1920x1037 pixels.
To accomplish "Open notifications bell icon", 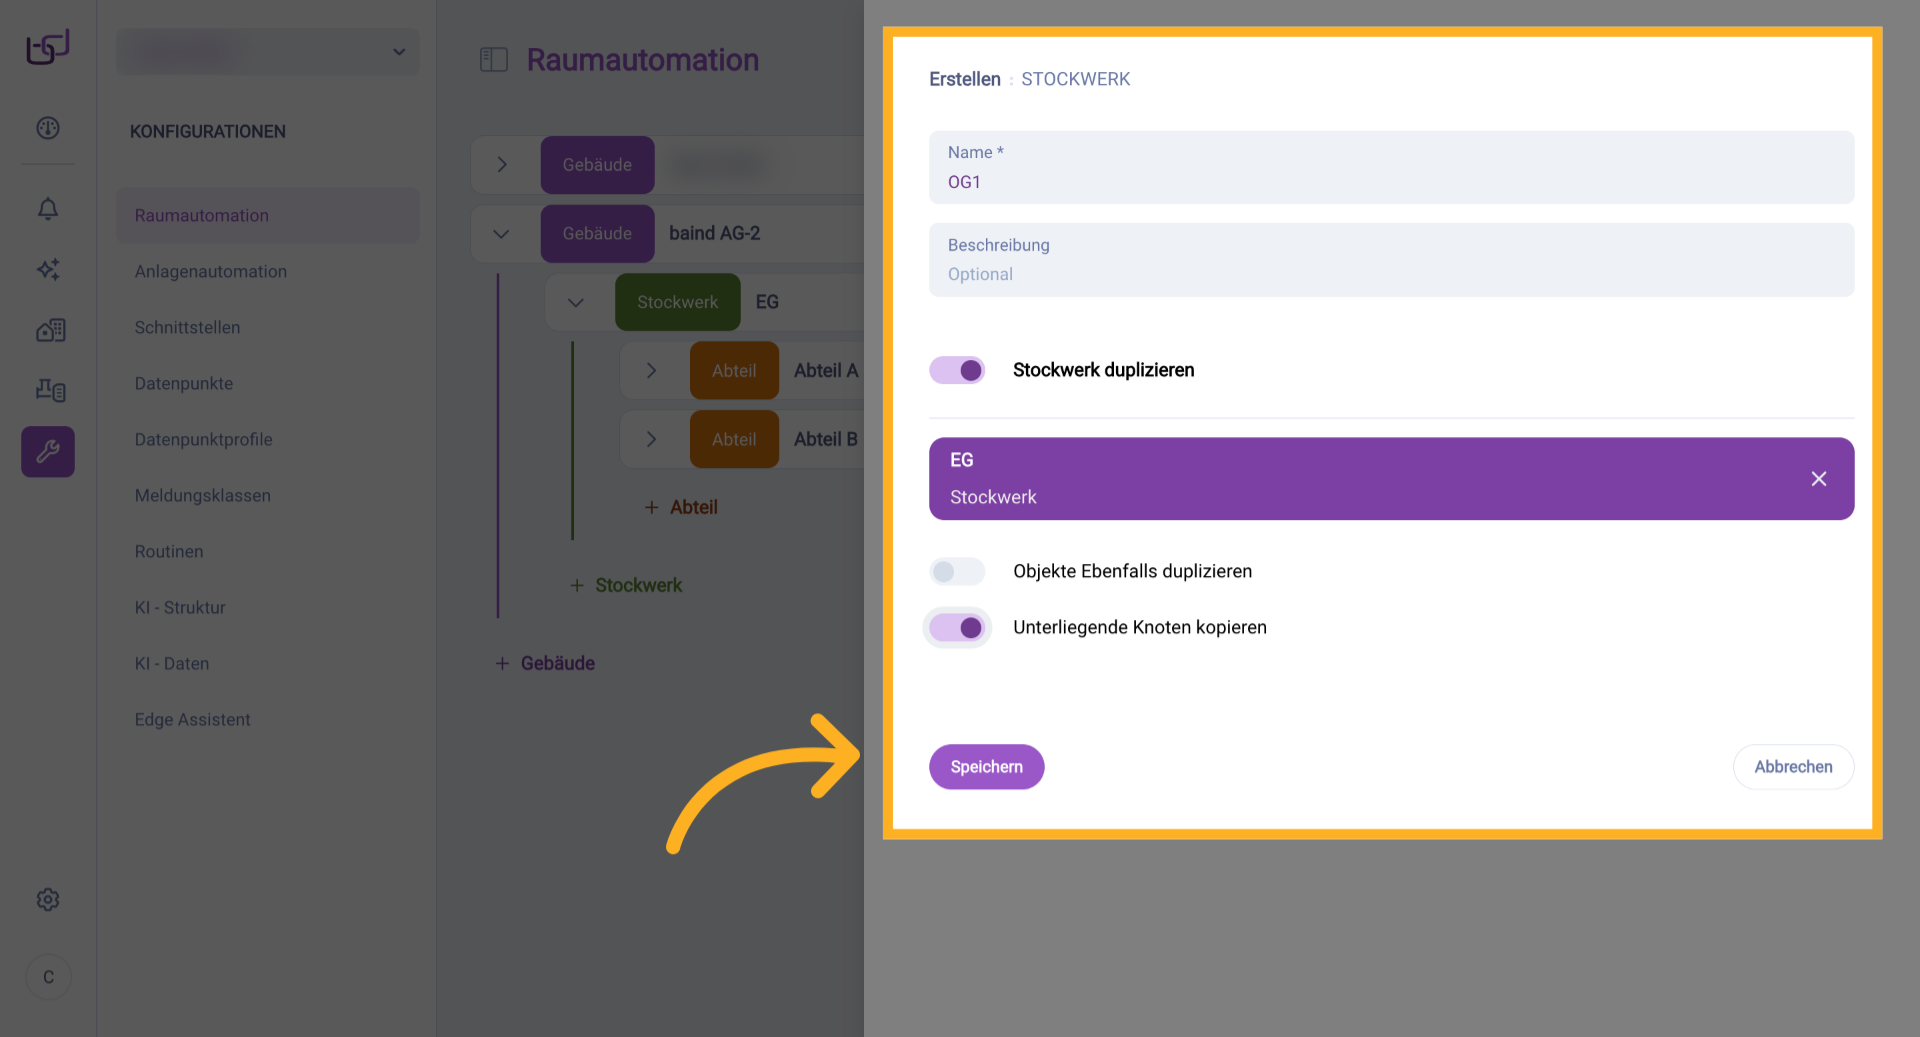I will [x=48, y=209].
